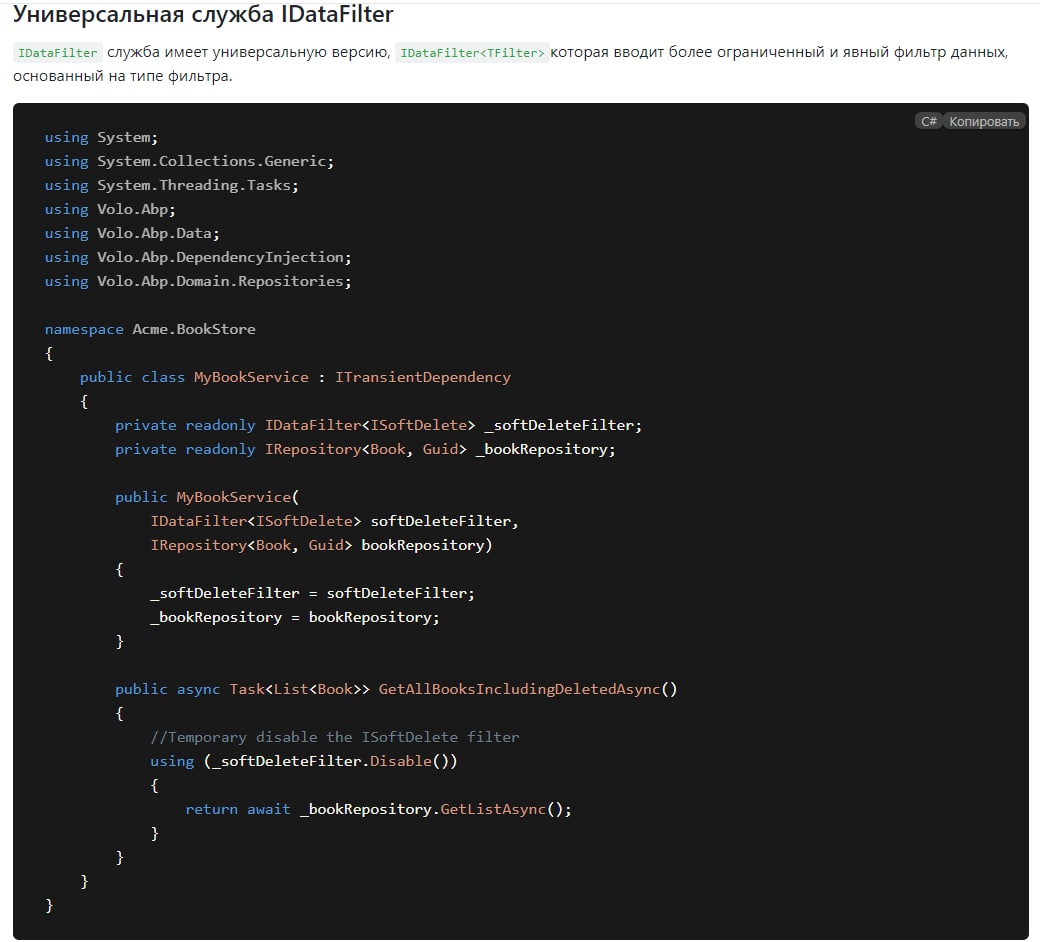The image size is (1040, 942).
Task: Click the C# language badge
Action: pyautogui.click(x=928, y=121)
